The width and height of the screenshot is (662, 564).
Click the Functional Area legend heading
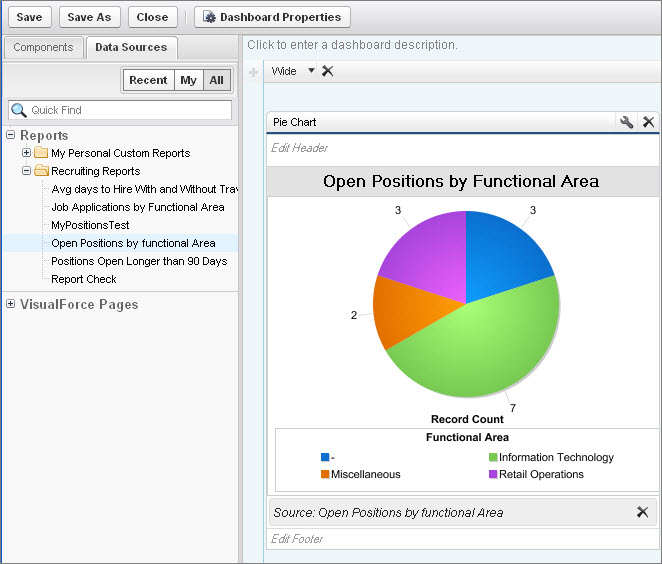click(467, 437)
